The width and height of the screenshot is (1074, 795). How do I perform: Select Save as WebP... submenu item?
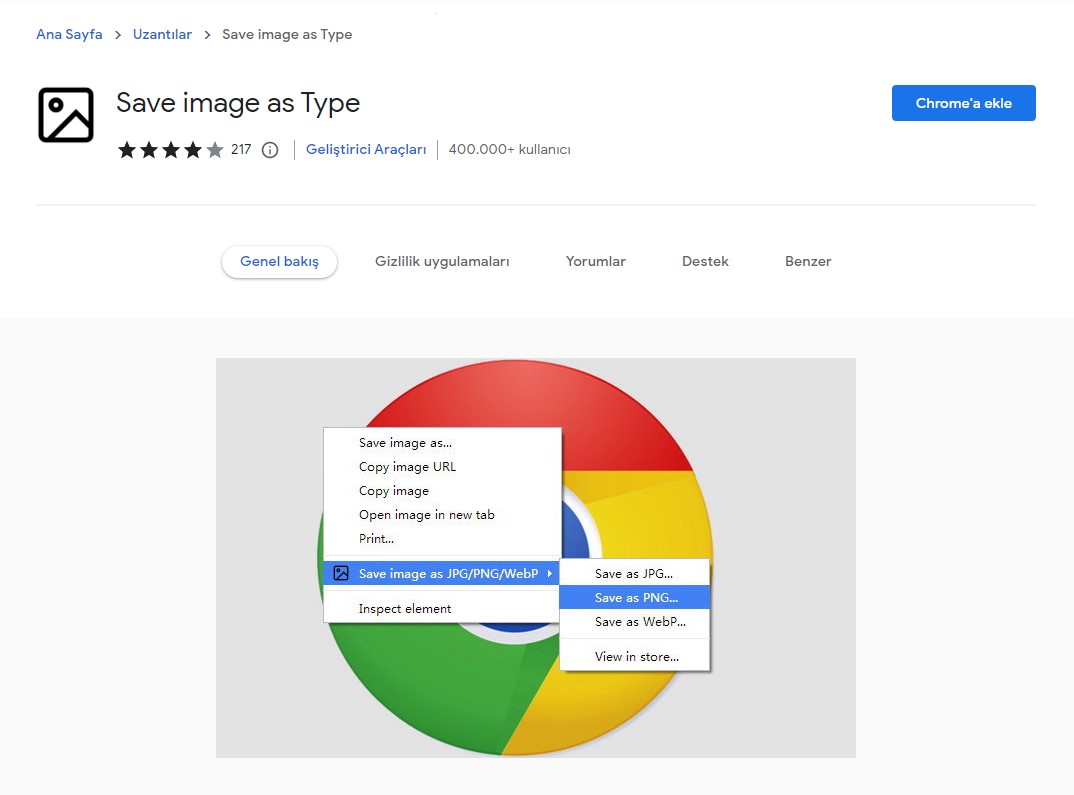[634, 622]
